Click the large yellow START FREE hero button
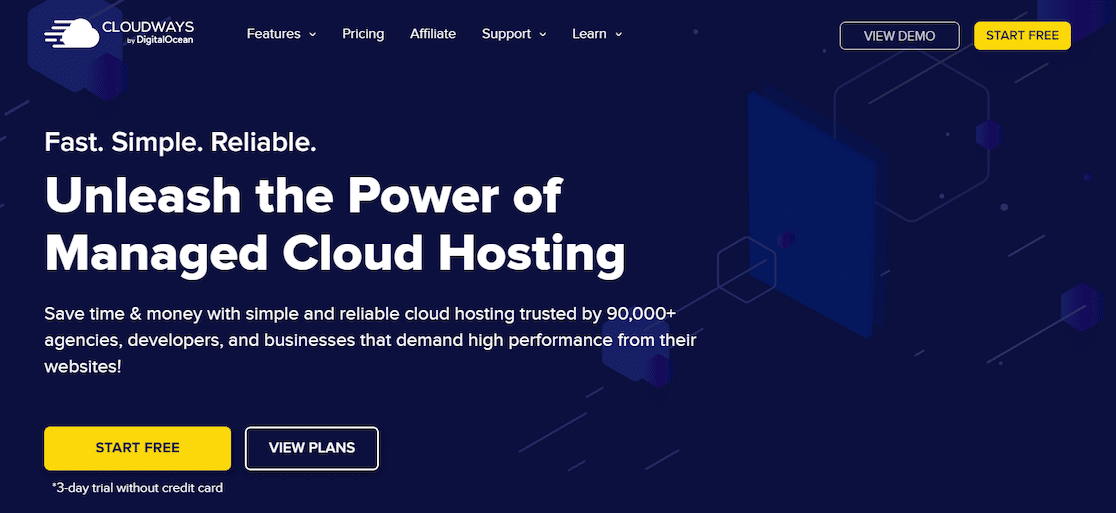This screenshot has height=513, width=1116. [x=137, y=448]
